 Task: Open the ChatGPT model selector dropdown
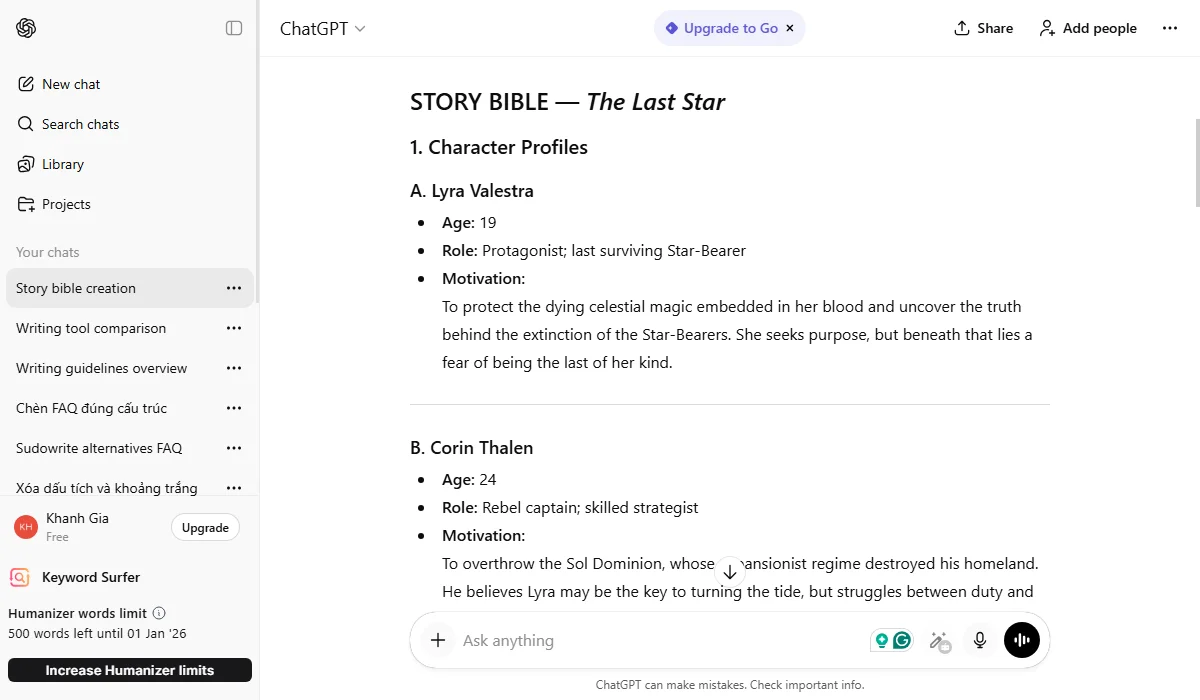click(x=322, y=29)
